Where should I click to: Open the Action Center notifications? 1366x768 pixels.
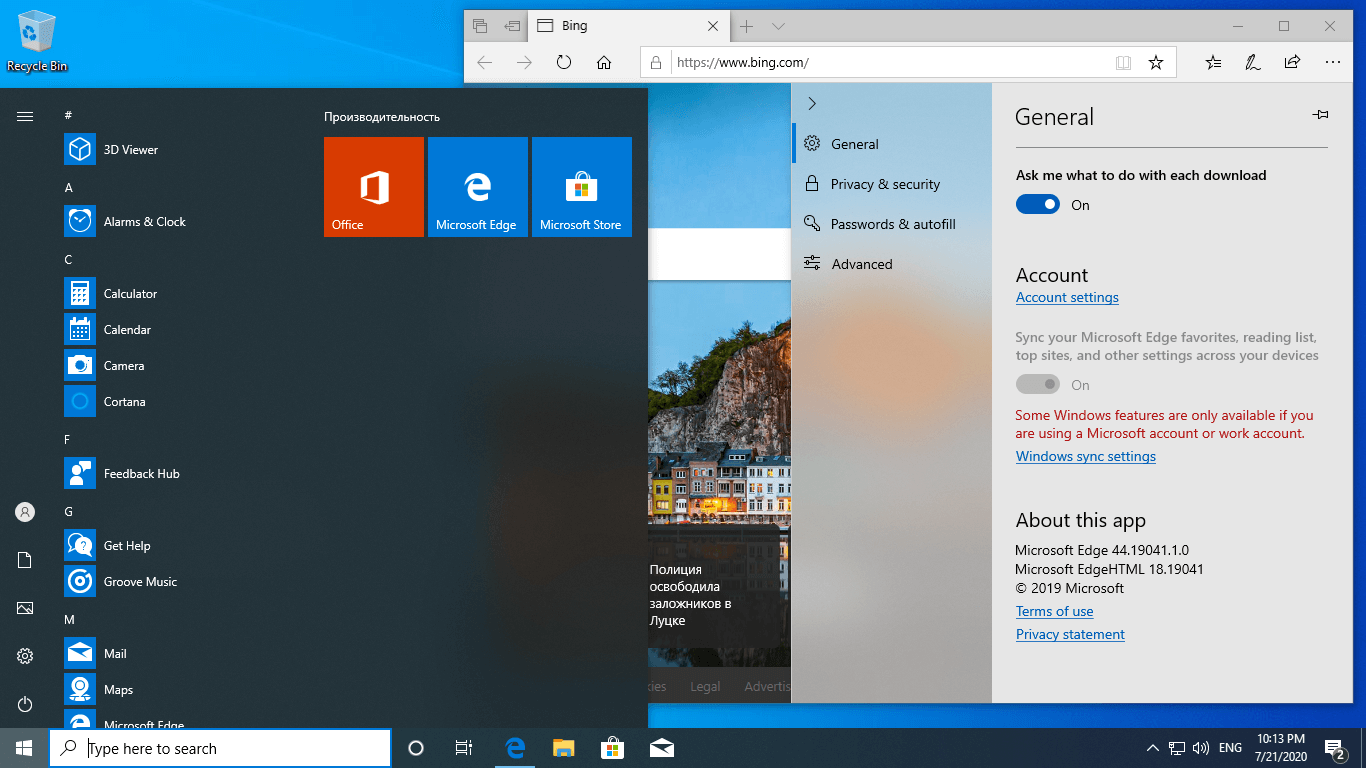[1335, 748]
